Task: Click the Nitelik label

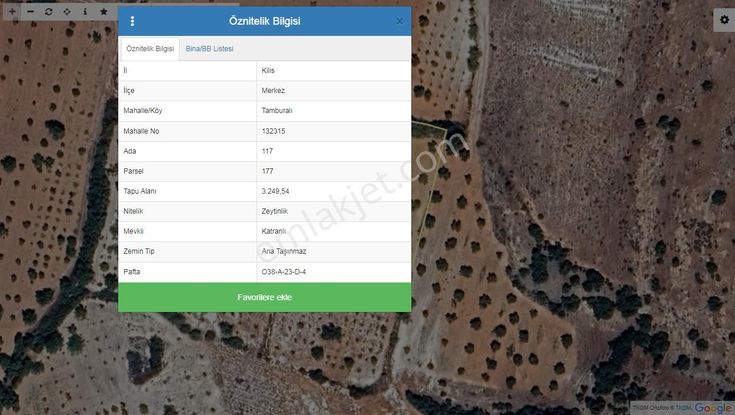Action: (133, 211)
